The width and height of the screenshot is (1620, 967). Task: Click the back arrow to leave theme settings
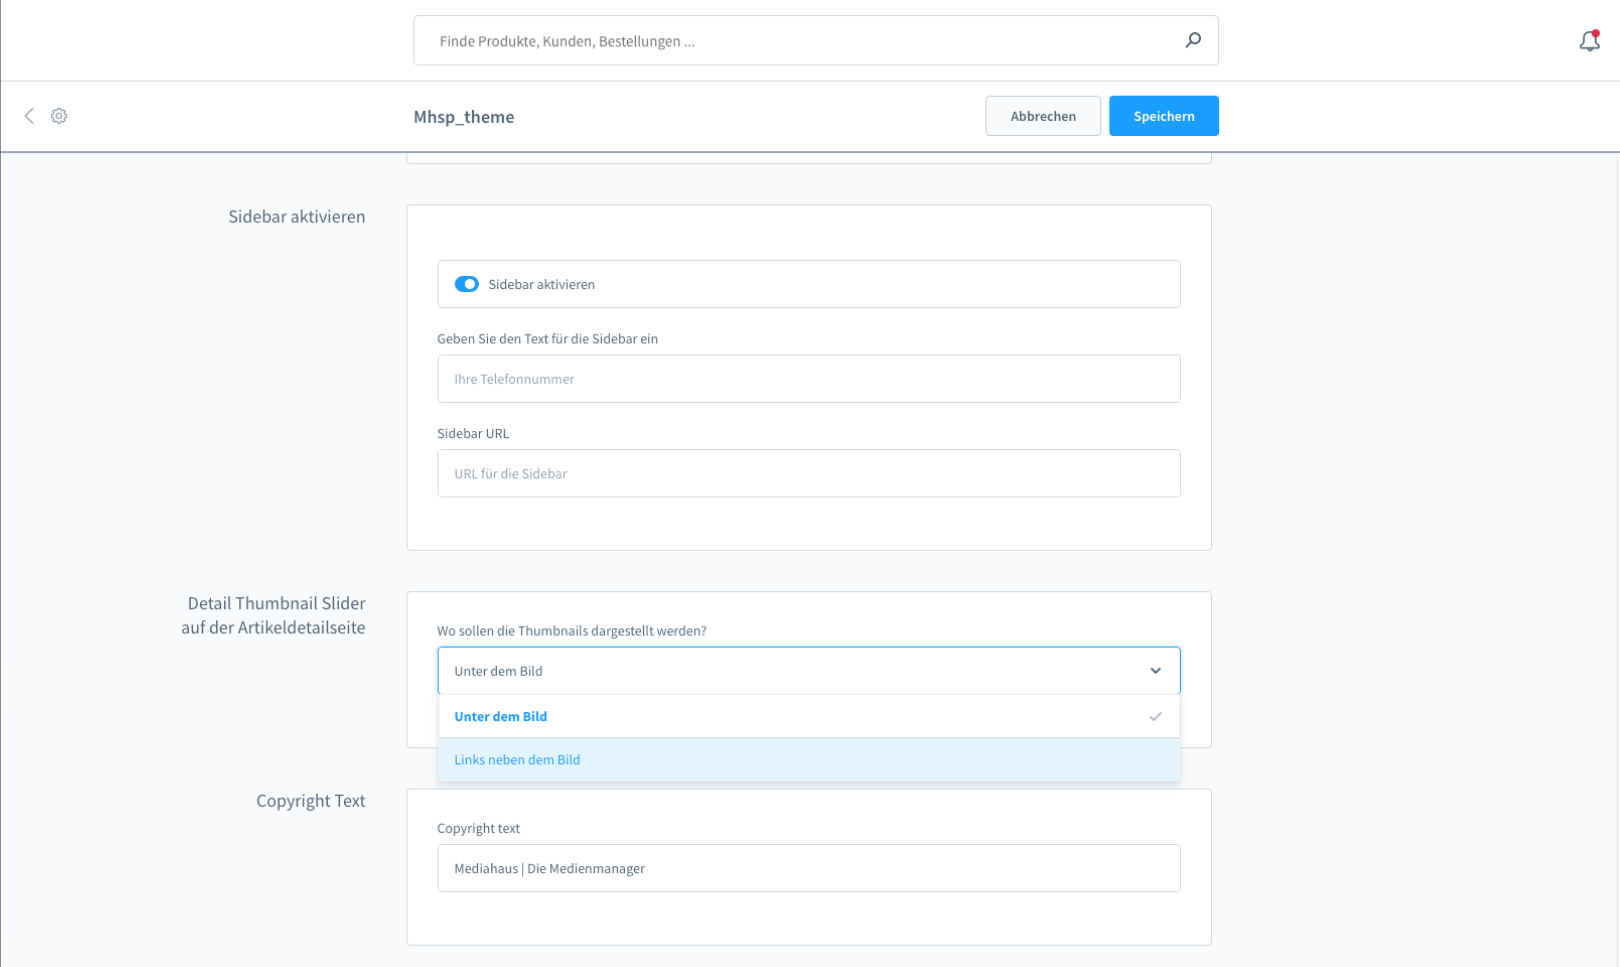pos(28,116)
